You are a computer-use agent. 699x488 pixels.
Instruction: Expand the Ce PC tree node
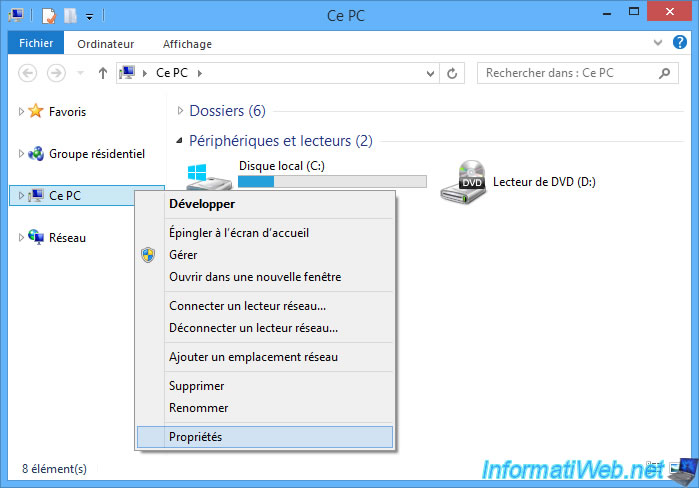tap(21, 195)
